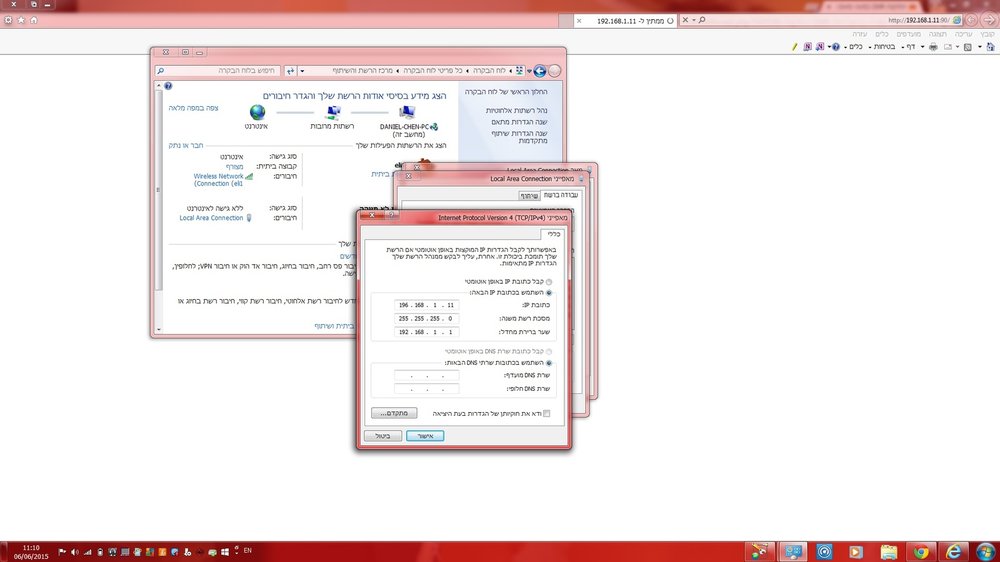Edit the default gateway field 192.168.1.1
This screenshot has width=1000, height=562.
(x=426, y=332)
